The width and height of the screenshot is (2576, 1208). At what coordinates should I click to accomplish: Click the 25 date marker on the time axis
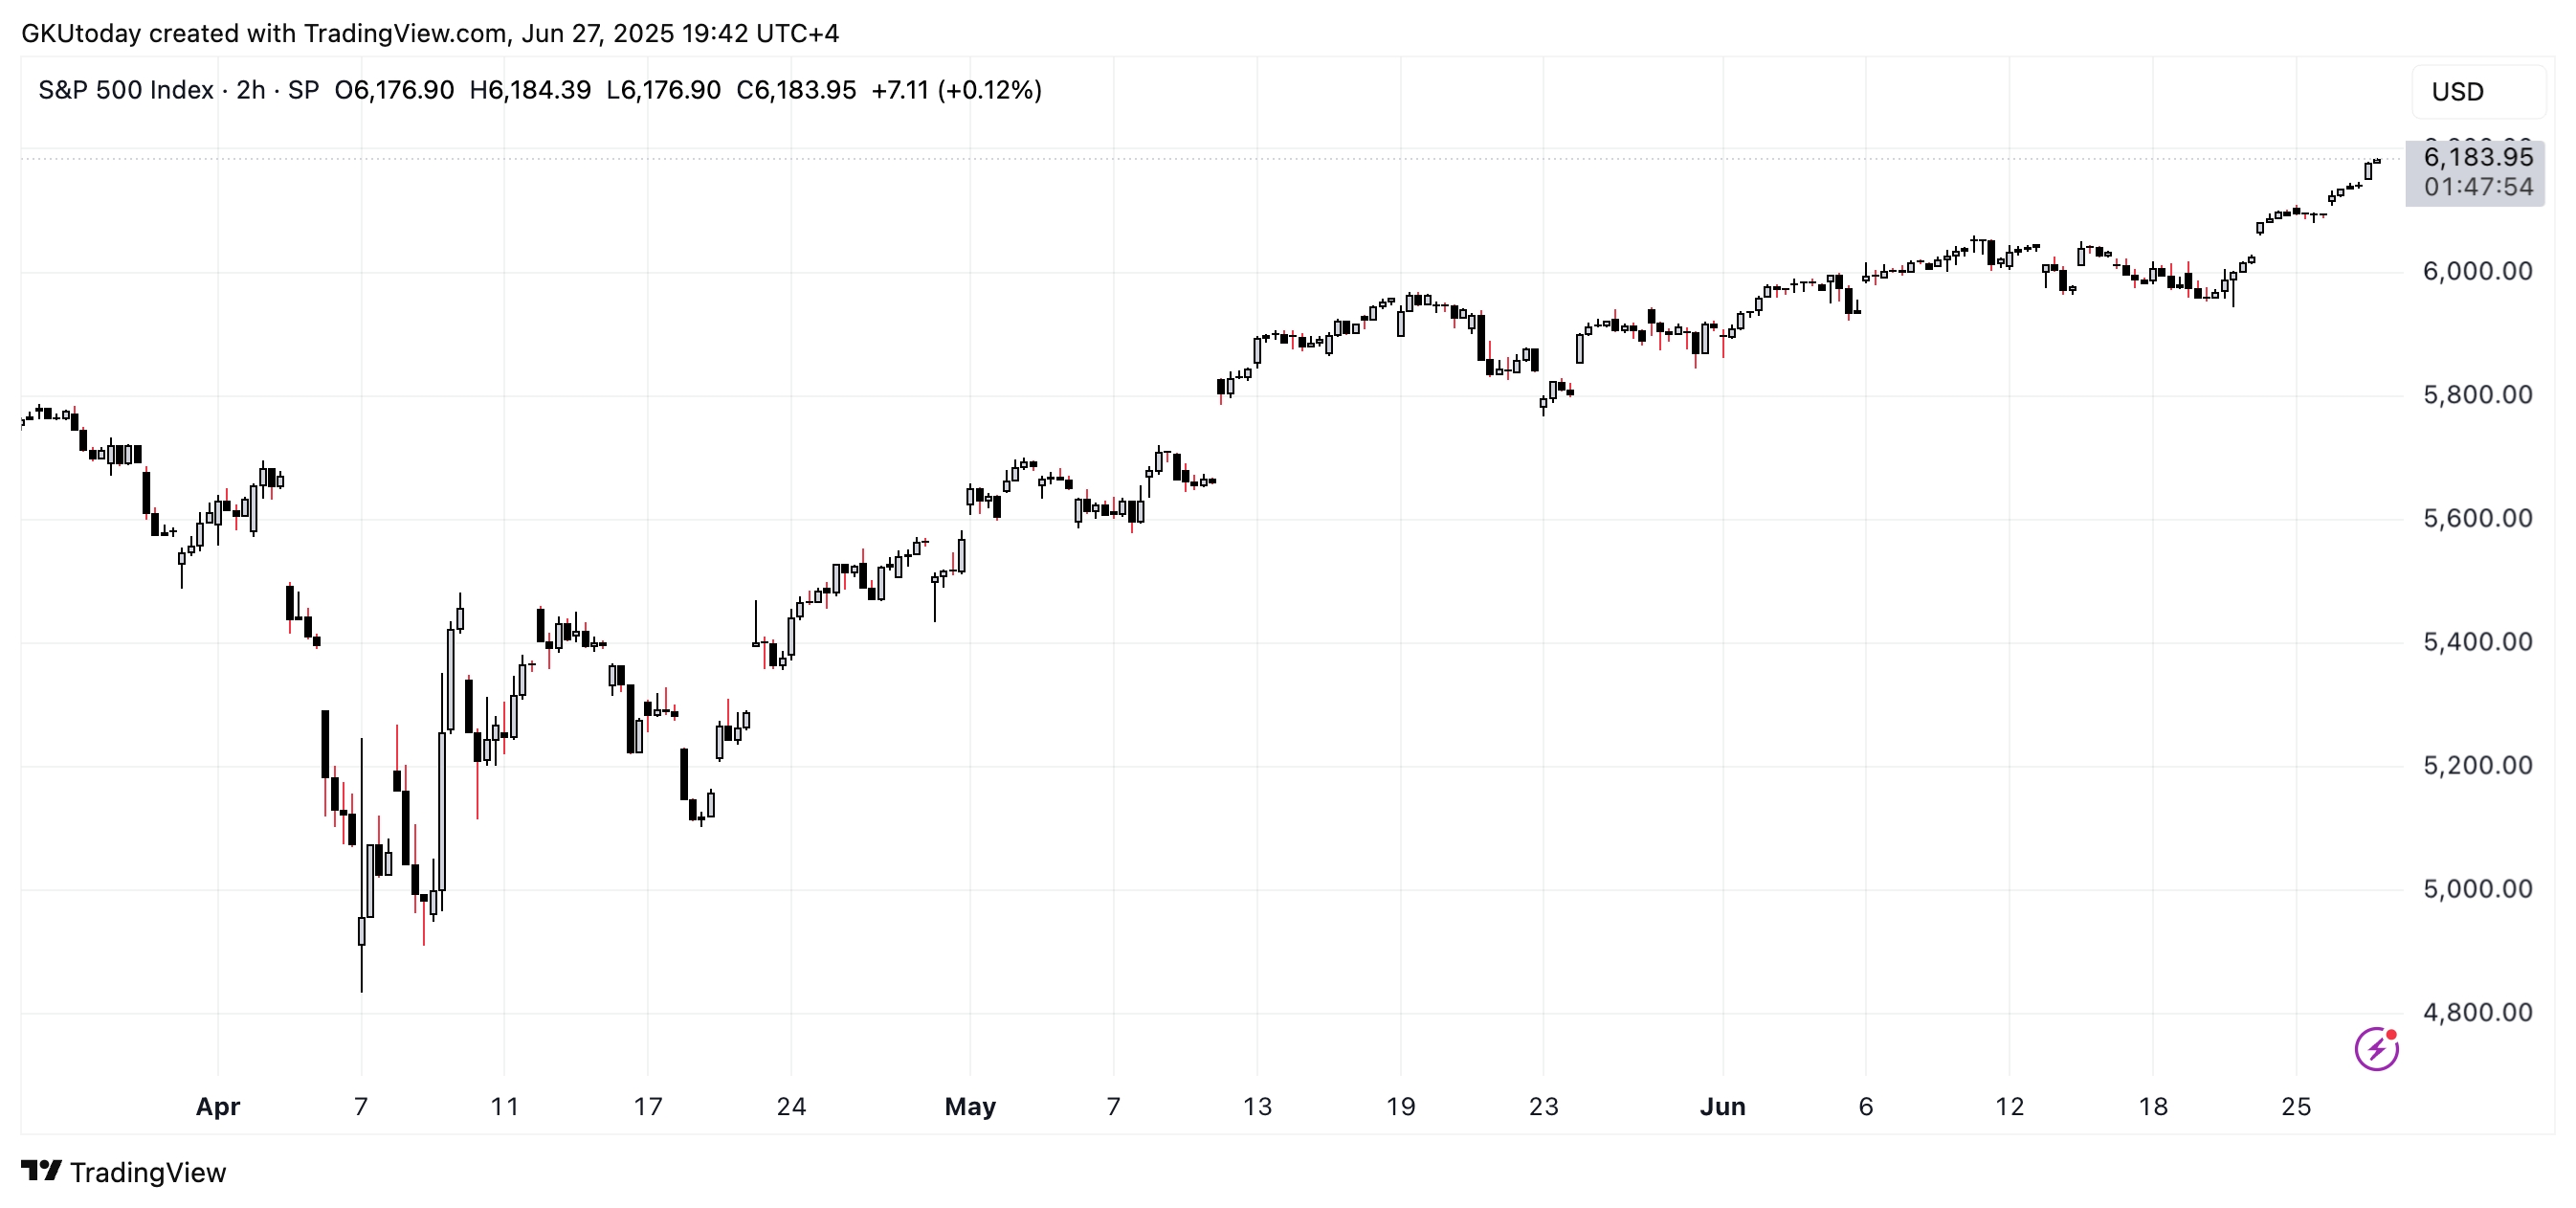2296,1106
